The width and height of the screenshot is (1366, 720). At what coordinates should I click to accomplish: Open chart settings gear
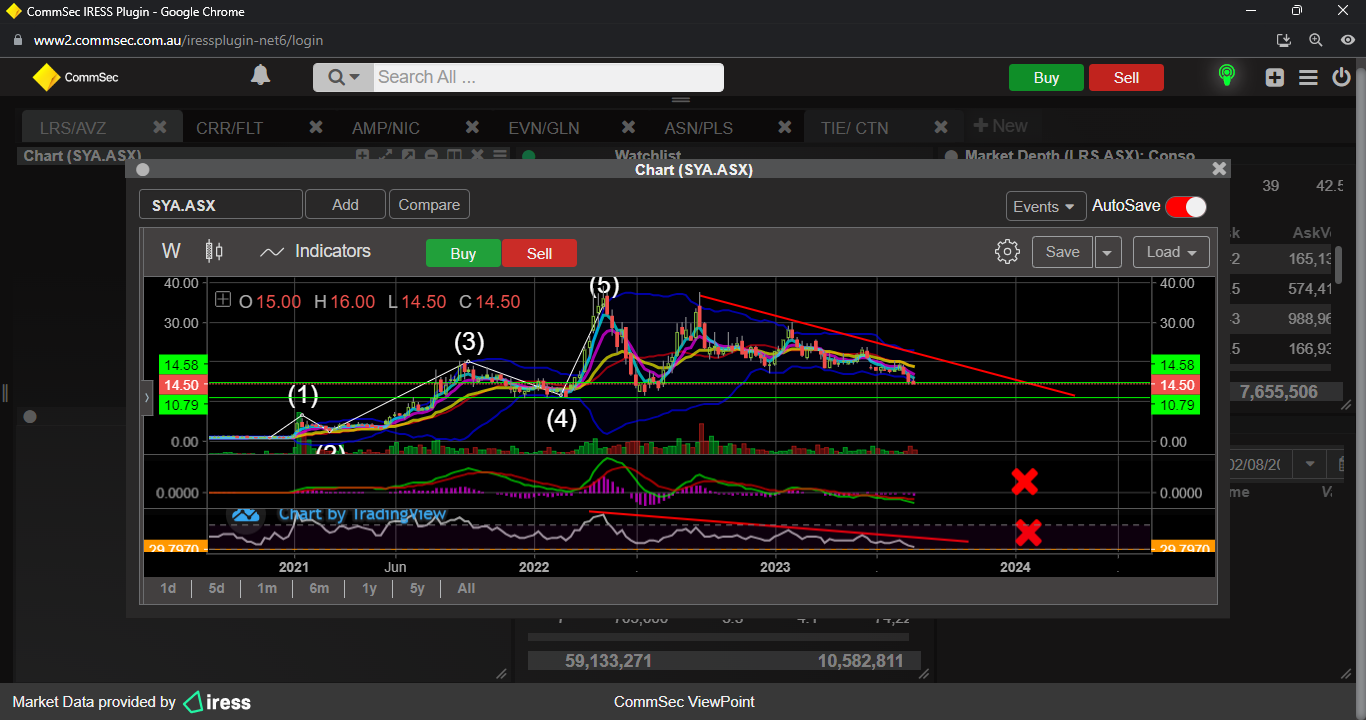tap(1007, 252)
